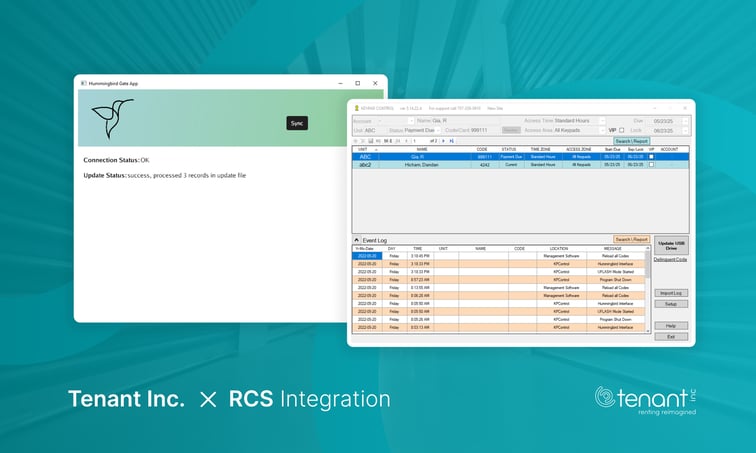The height and width of the screenshot is (453, 756).
Task: Maximize the Hummingbird Gate App window
Action: (x=358, y=83)
